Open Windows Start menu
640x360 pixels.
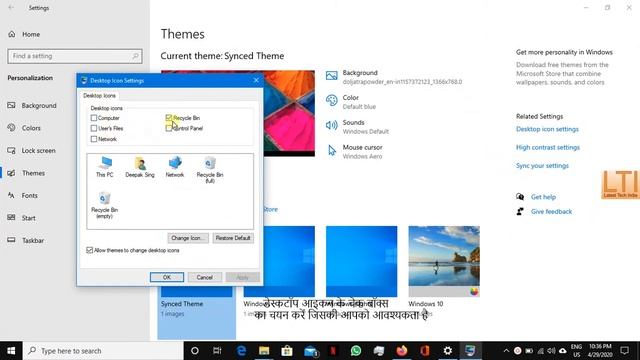coord(11,351)
